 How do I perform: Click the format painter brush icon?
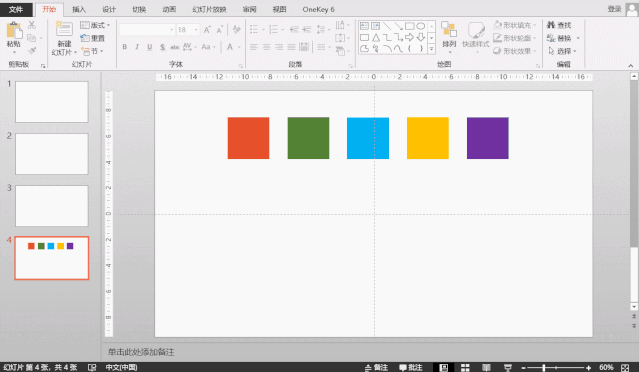click(32, 51)
